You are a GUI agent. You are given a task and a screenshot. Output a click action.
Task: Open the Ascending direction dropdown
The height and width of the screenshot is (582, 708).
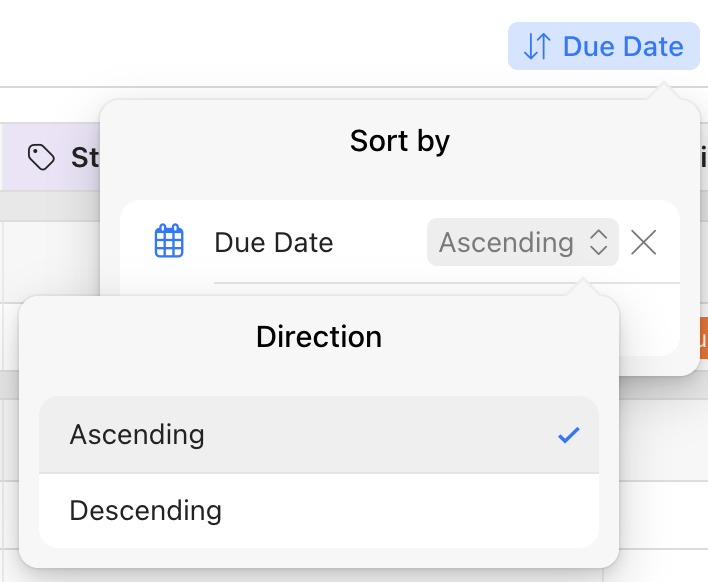(x=506, y=242)
